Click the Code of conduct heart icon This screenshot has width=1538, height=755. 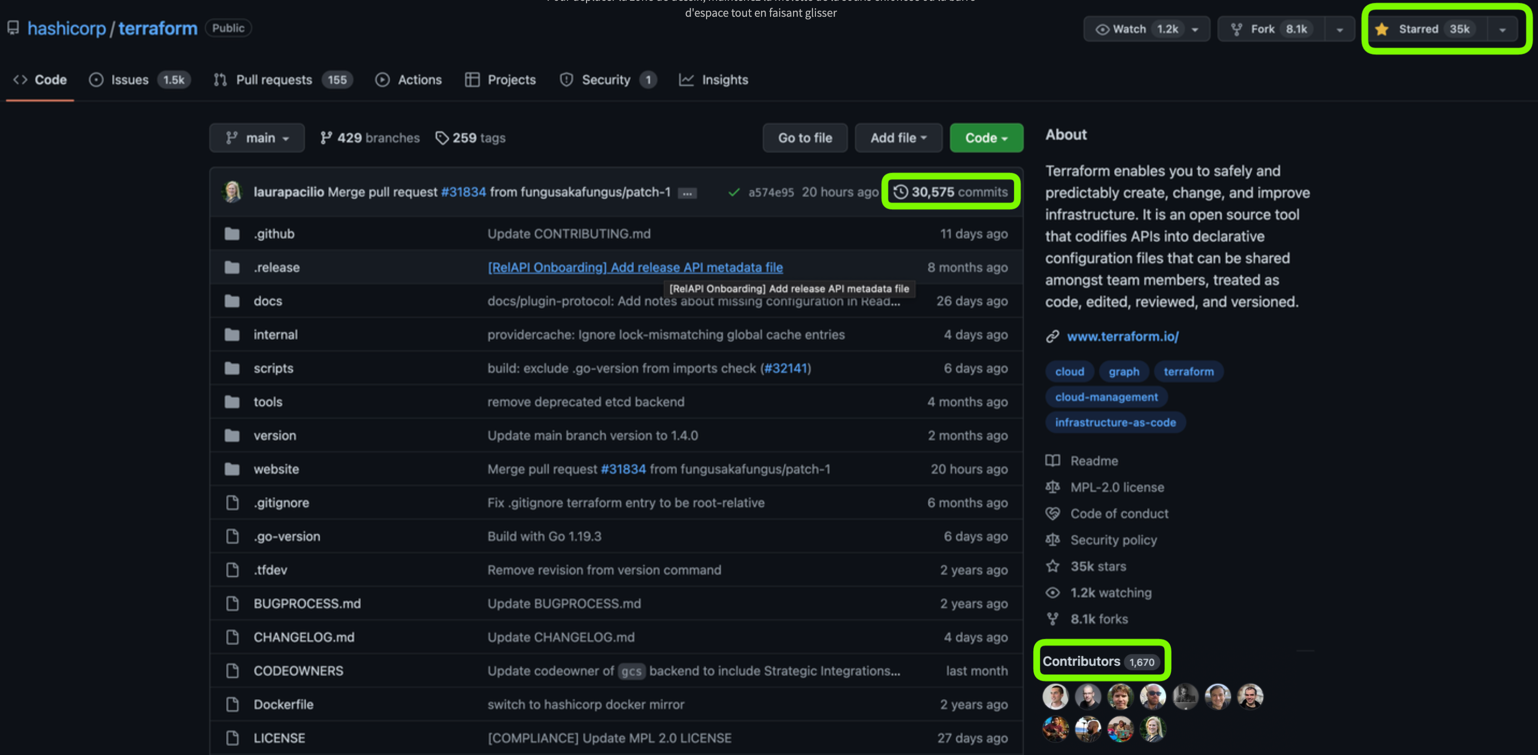click(1052, 514)
